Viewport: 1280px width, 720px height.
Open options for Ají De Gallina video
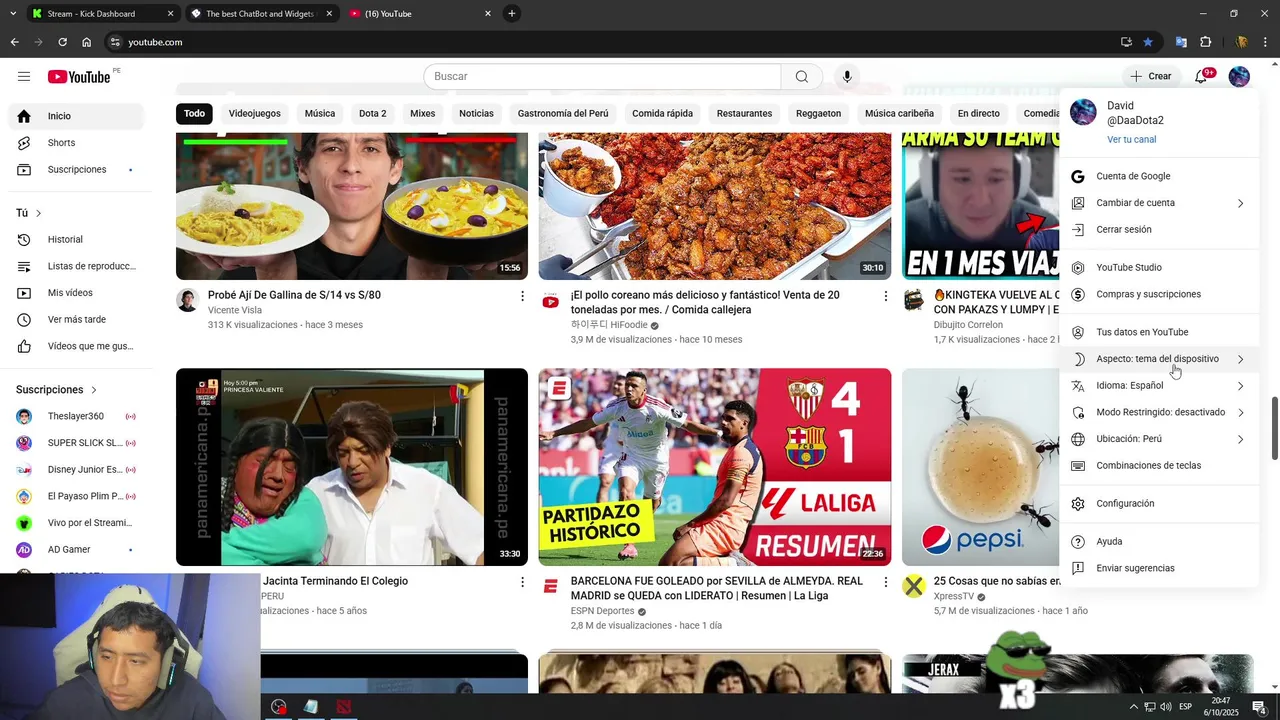[522, 296]
